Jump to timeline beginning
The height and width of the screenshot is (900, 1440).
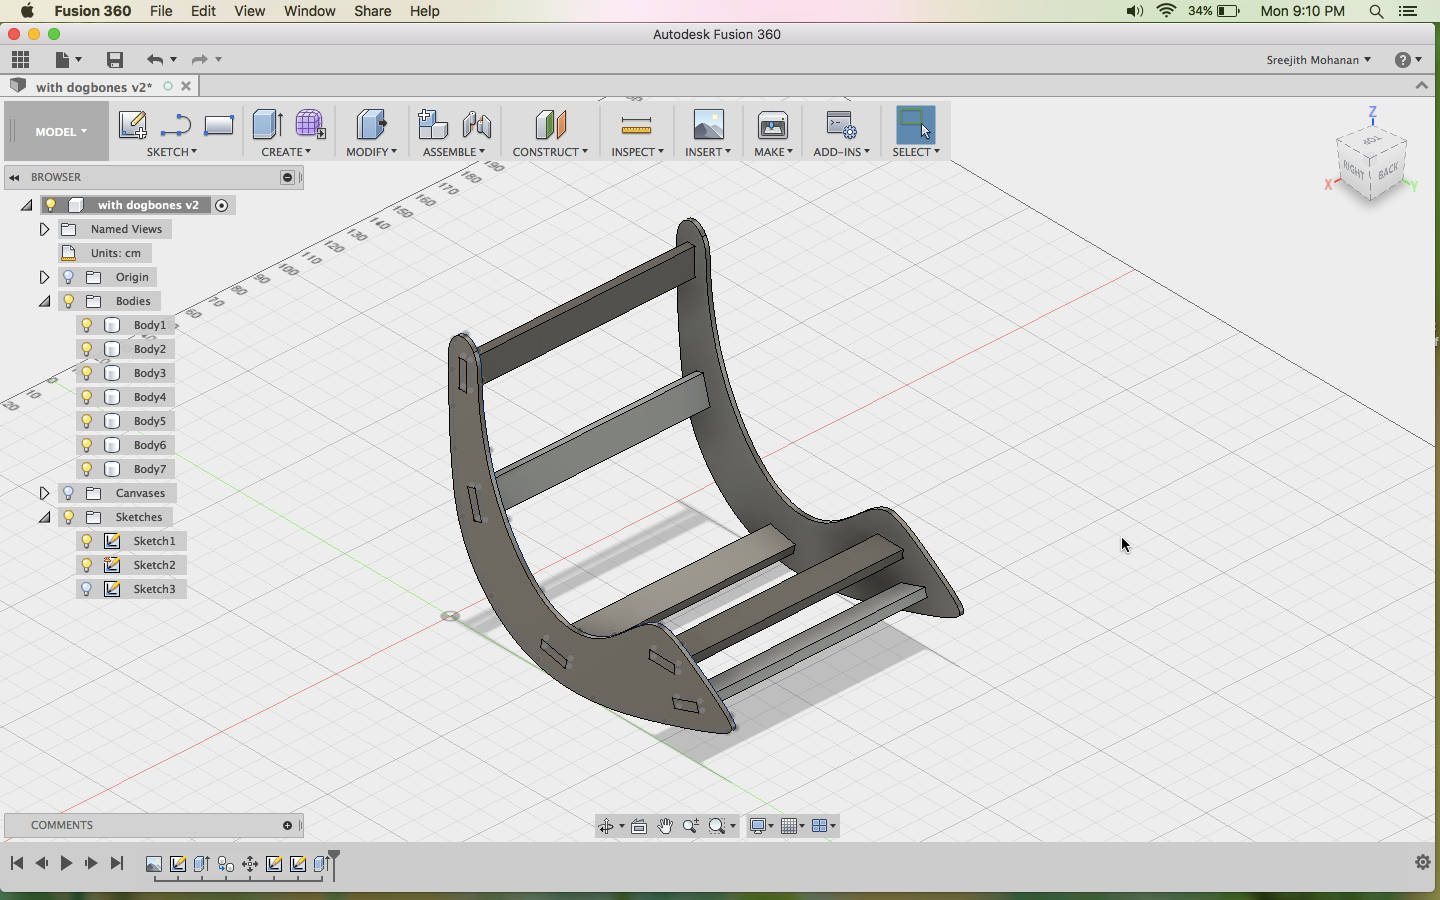pos(17,863)
